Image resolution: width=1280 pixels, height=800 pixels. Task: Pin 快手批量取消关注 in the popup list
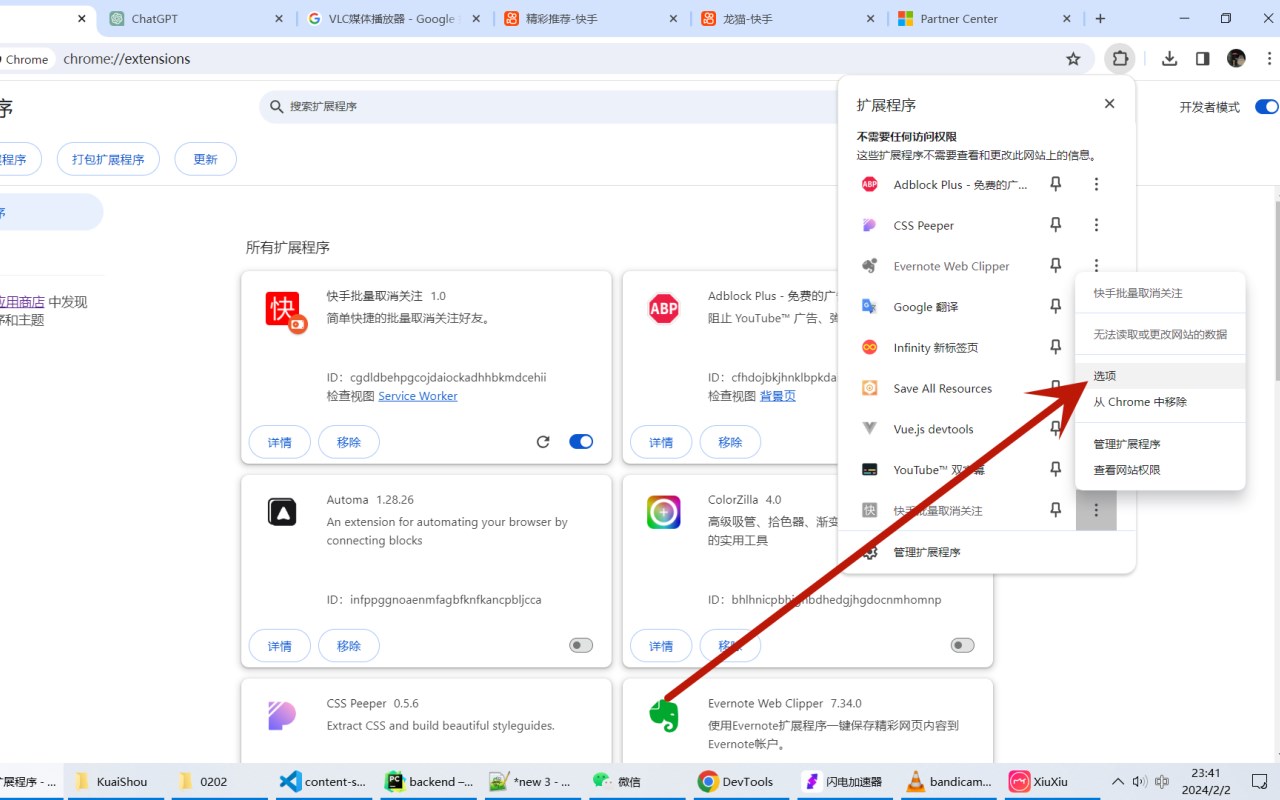click(x=1055, y=510)
